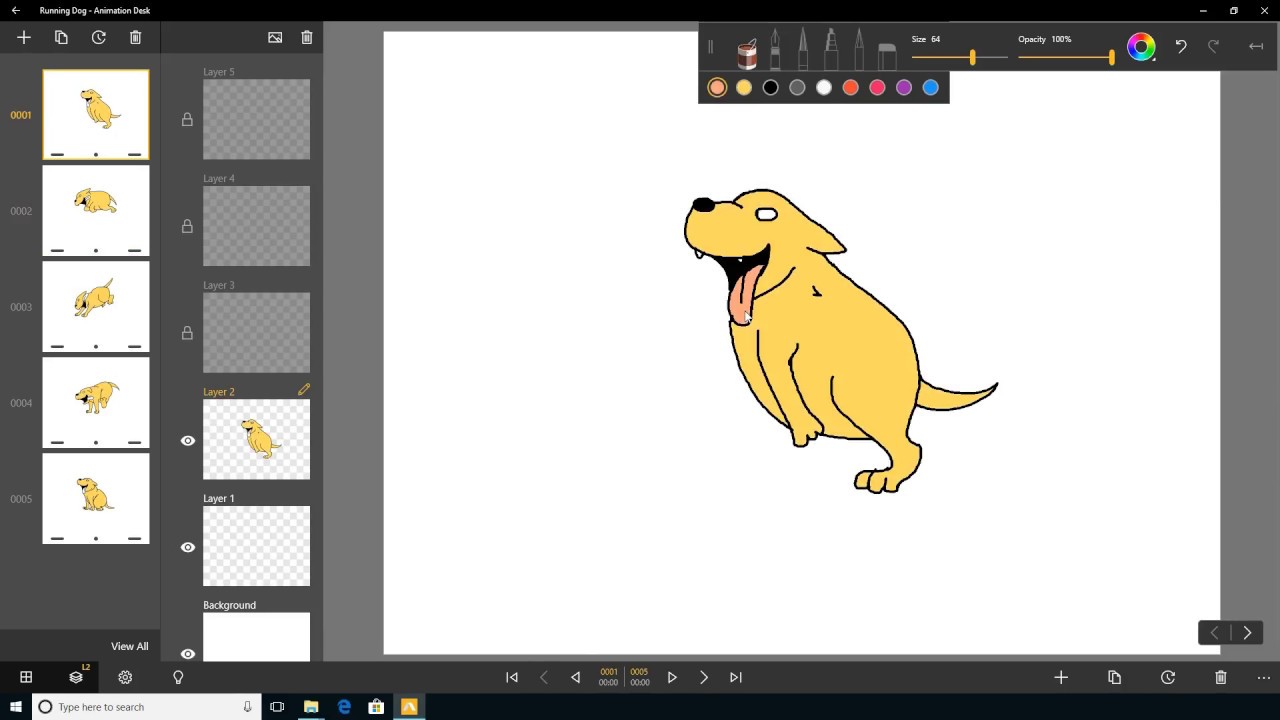This screenshot has height=720, width=1280.
Task: Unlock Layer 4
Action: tap(187, 226)
